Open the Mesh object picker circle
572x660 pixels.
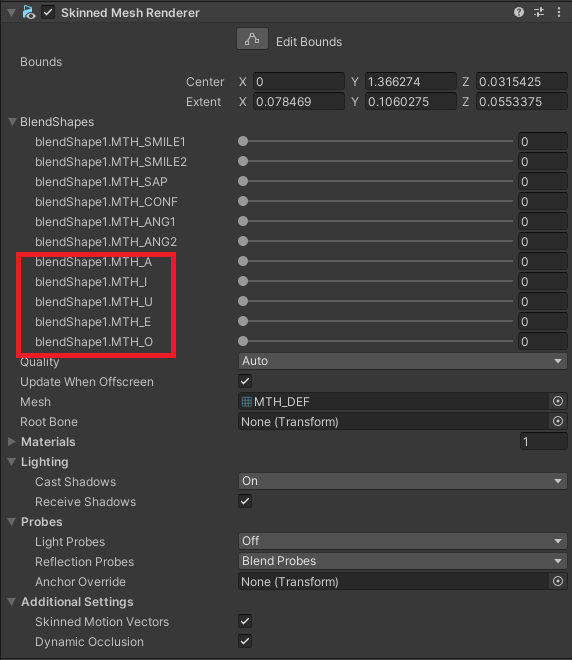click(558, 401)
